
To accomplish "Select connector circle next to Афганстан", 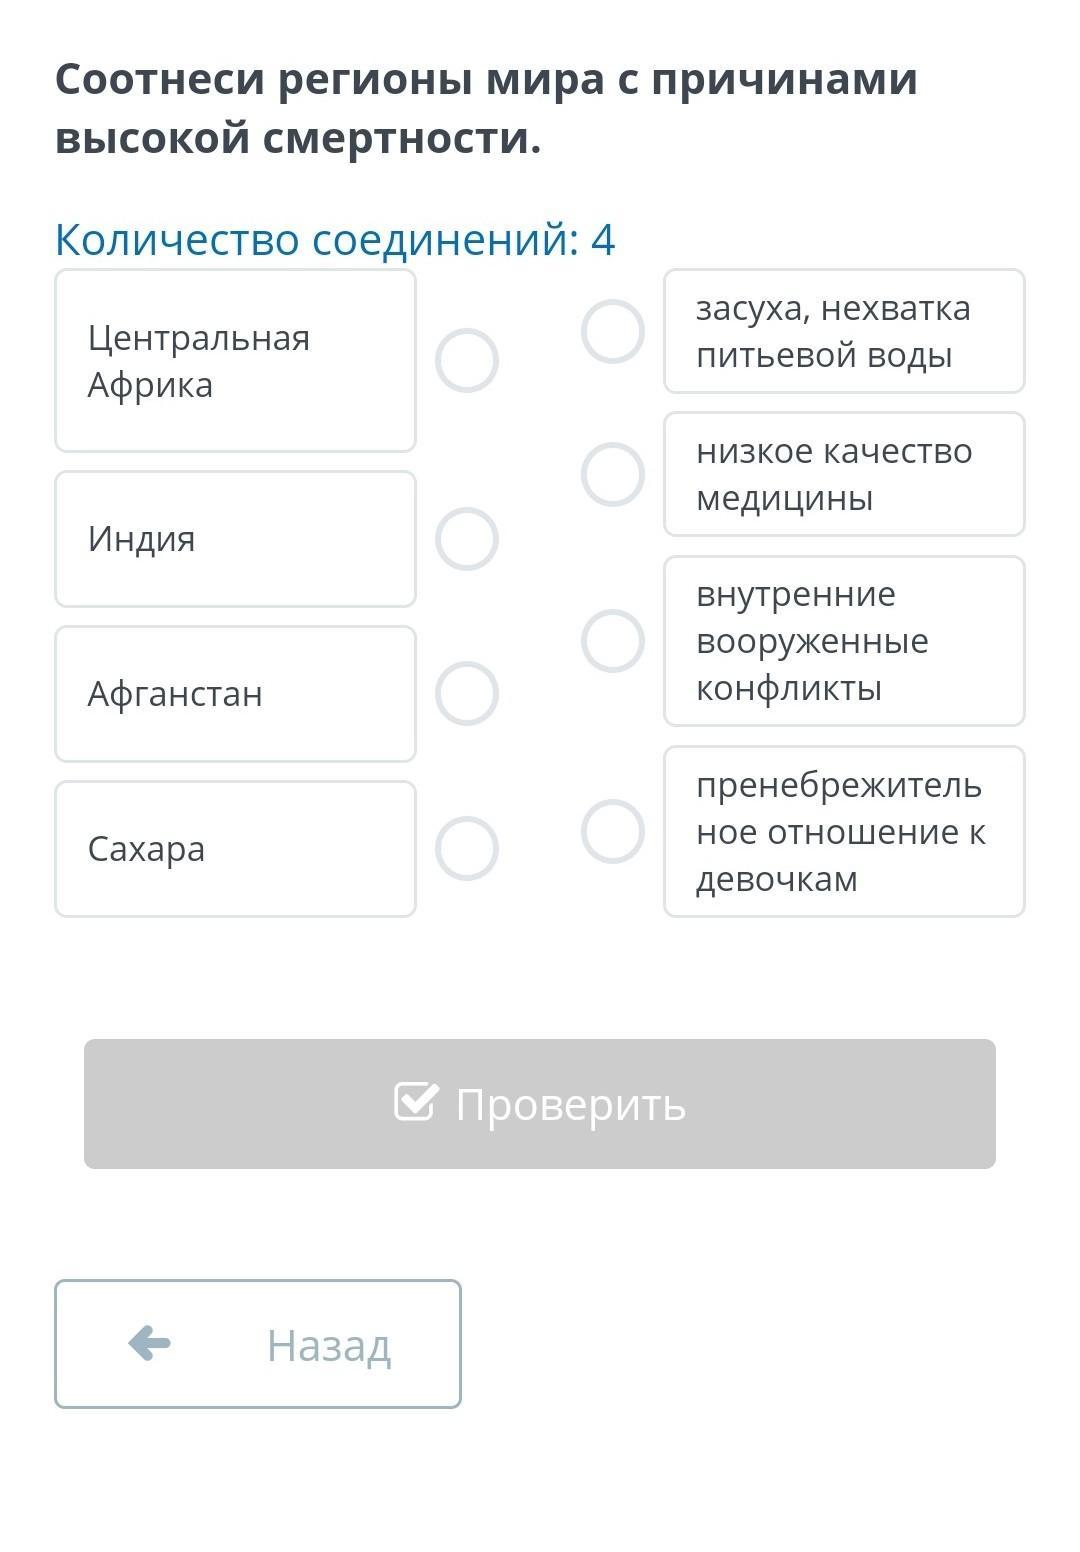I will (467, 693).
